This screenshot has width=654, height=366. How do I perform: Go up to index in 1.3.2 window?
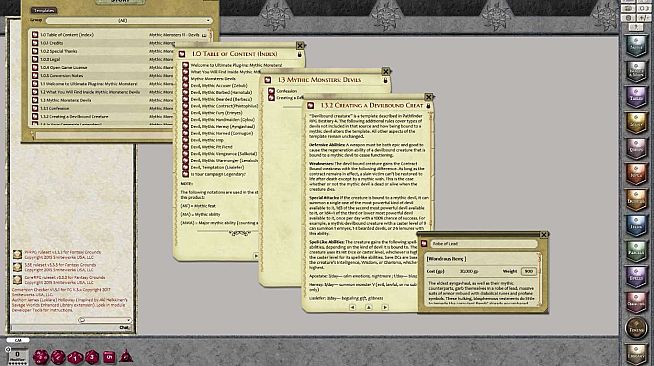point(369,307)
